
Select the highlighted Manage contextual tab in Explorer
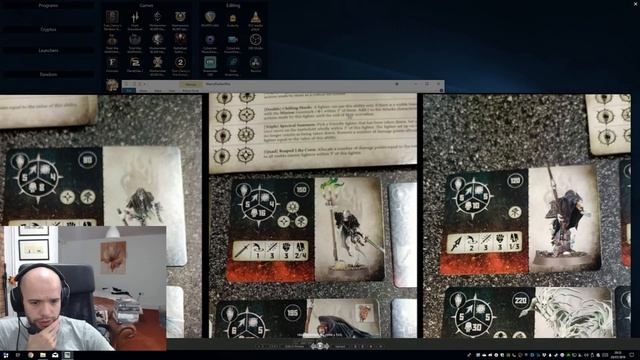point(191,84)
